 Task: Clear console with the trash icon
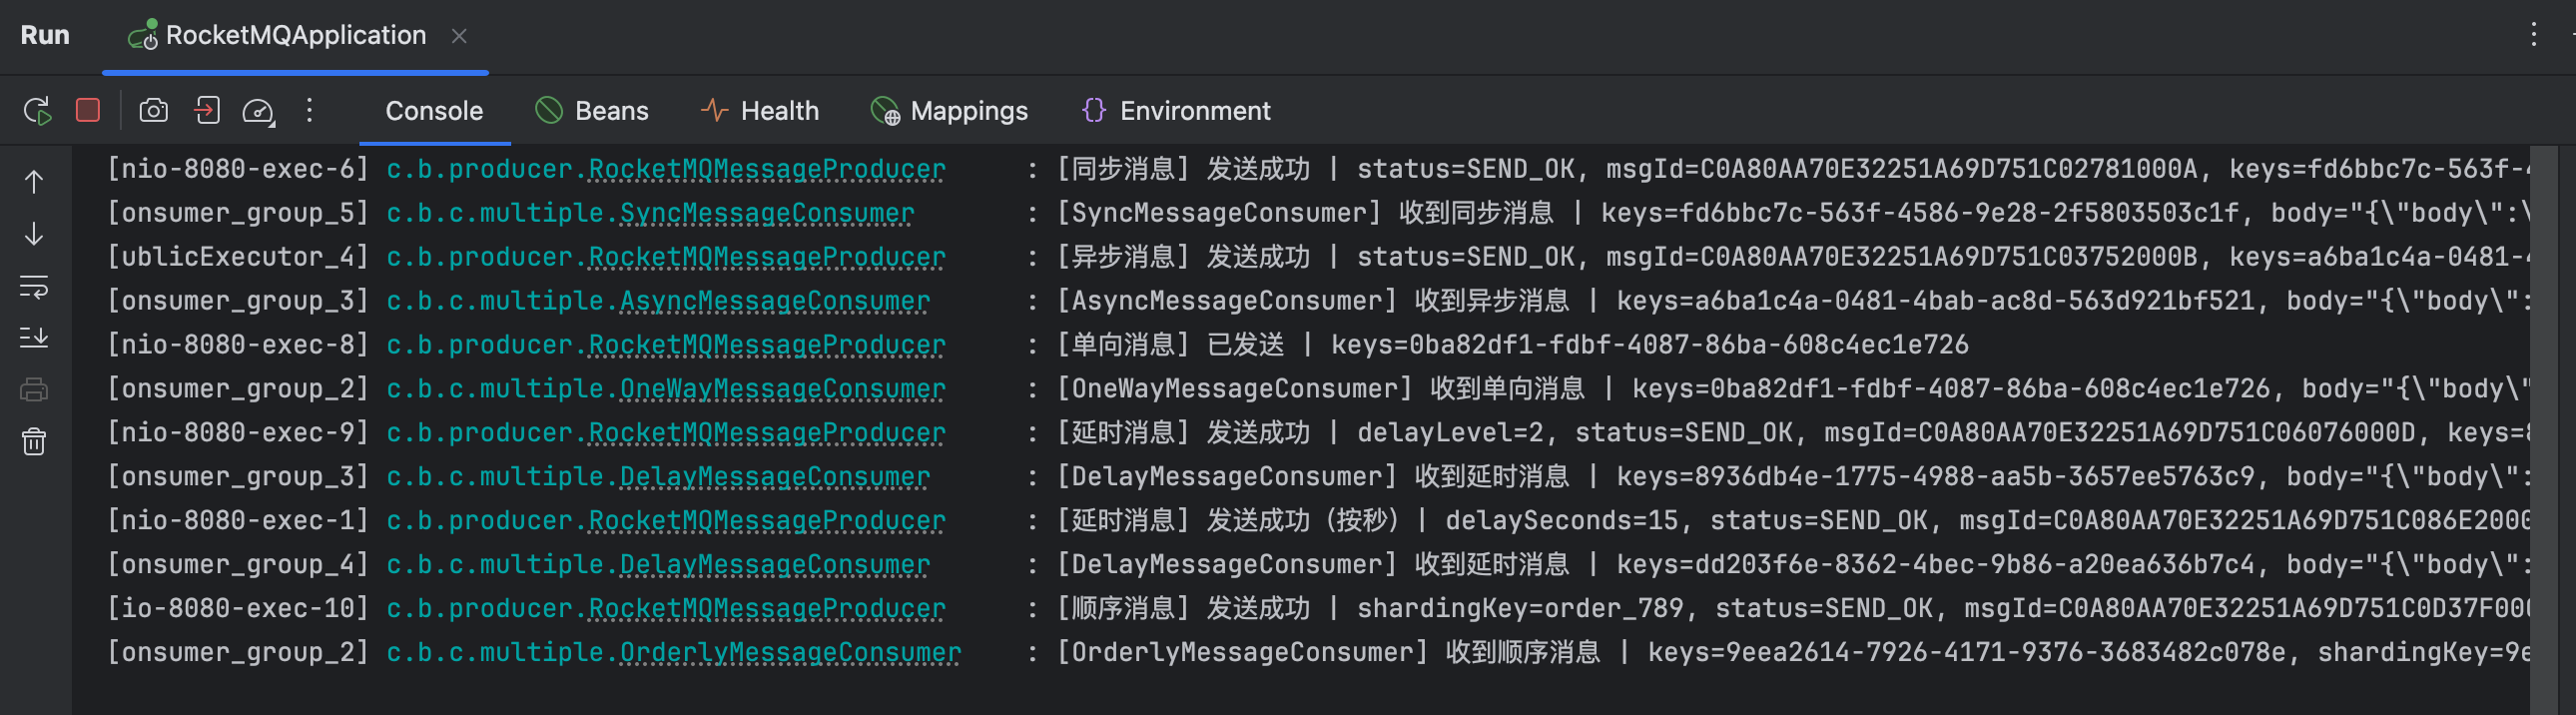point(34,441)
